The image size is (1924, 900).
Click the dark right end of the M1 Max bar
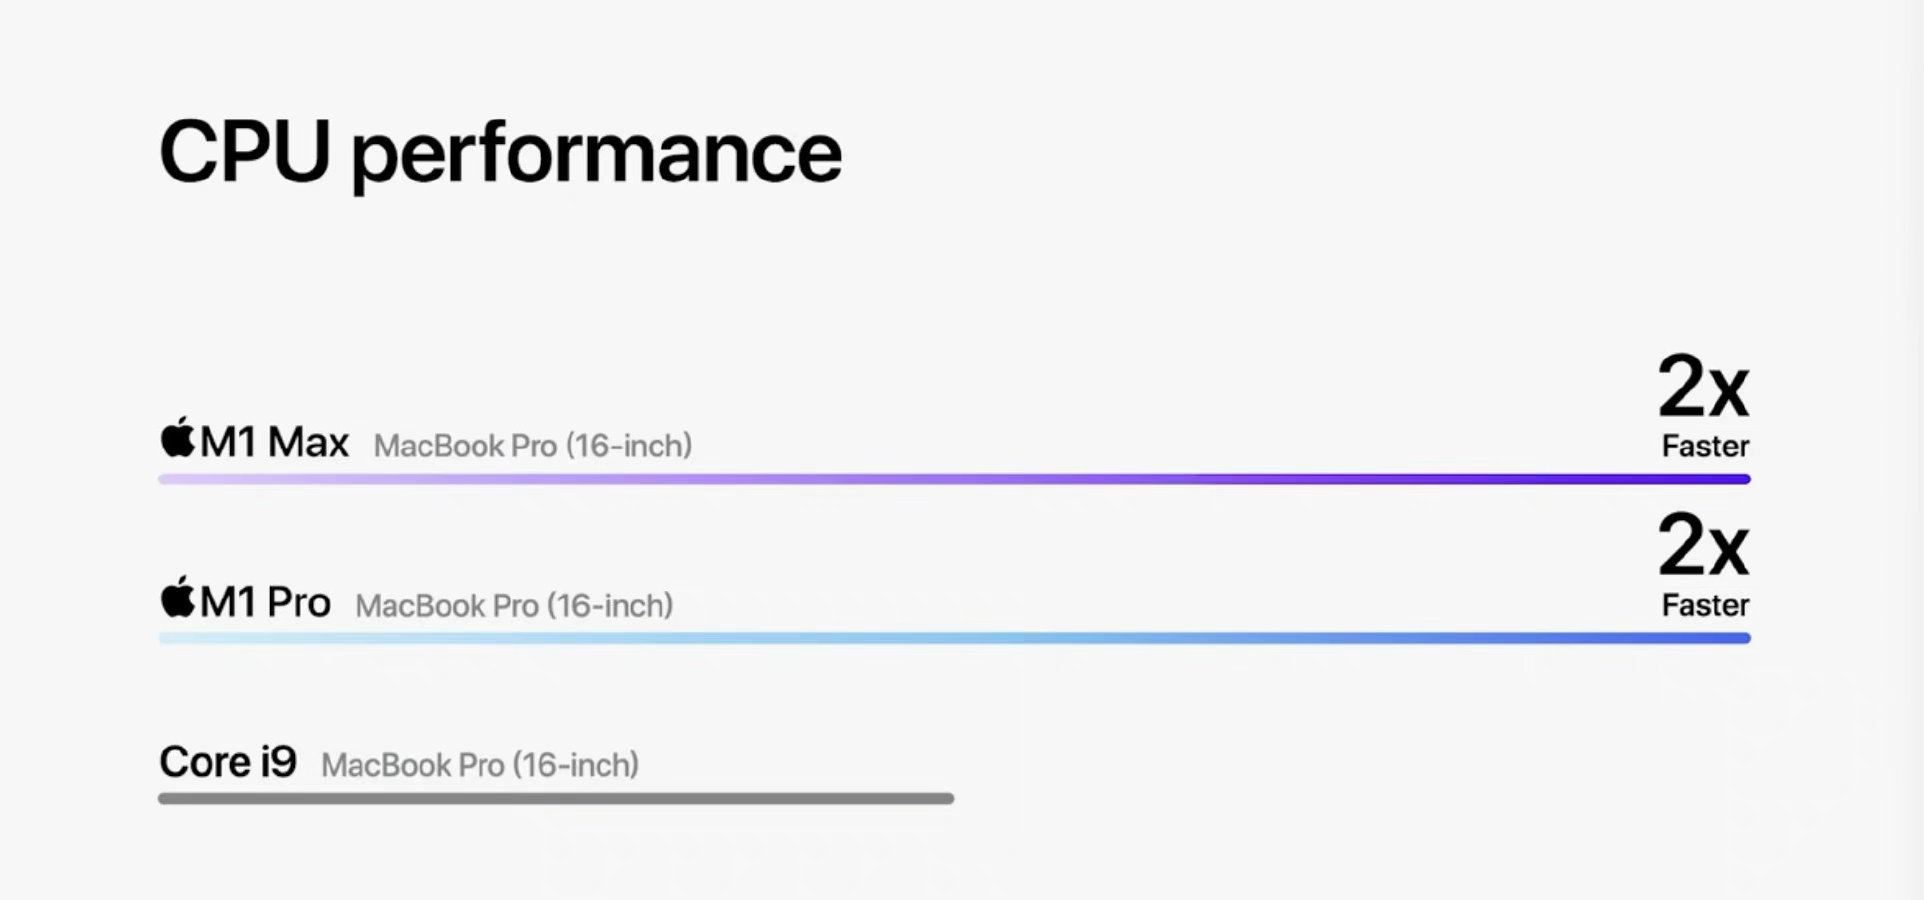1738,479
